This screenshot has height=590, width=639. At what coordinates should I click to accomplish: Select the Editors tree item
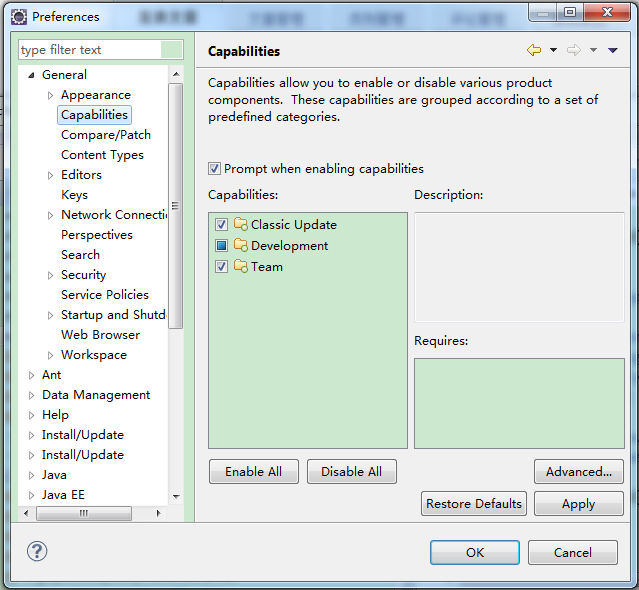81,175
